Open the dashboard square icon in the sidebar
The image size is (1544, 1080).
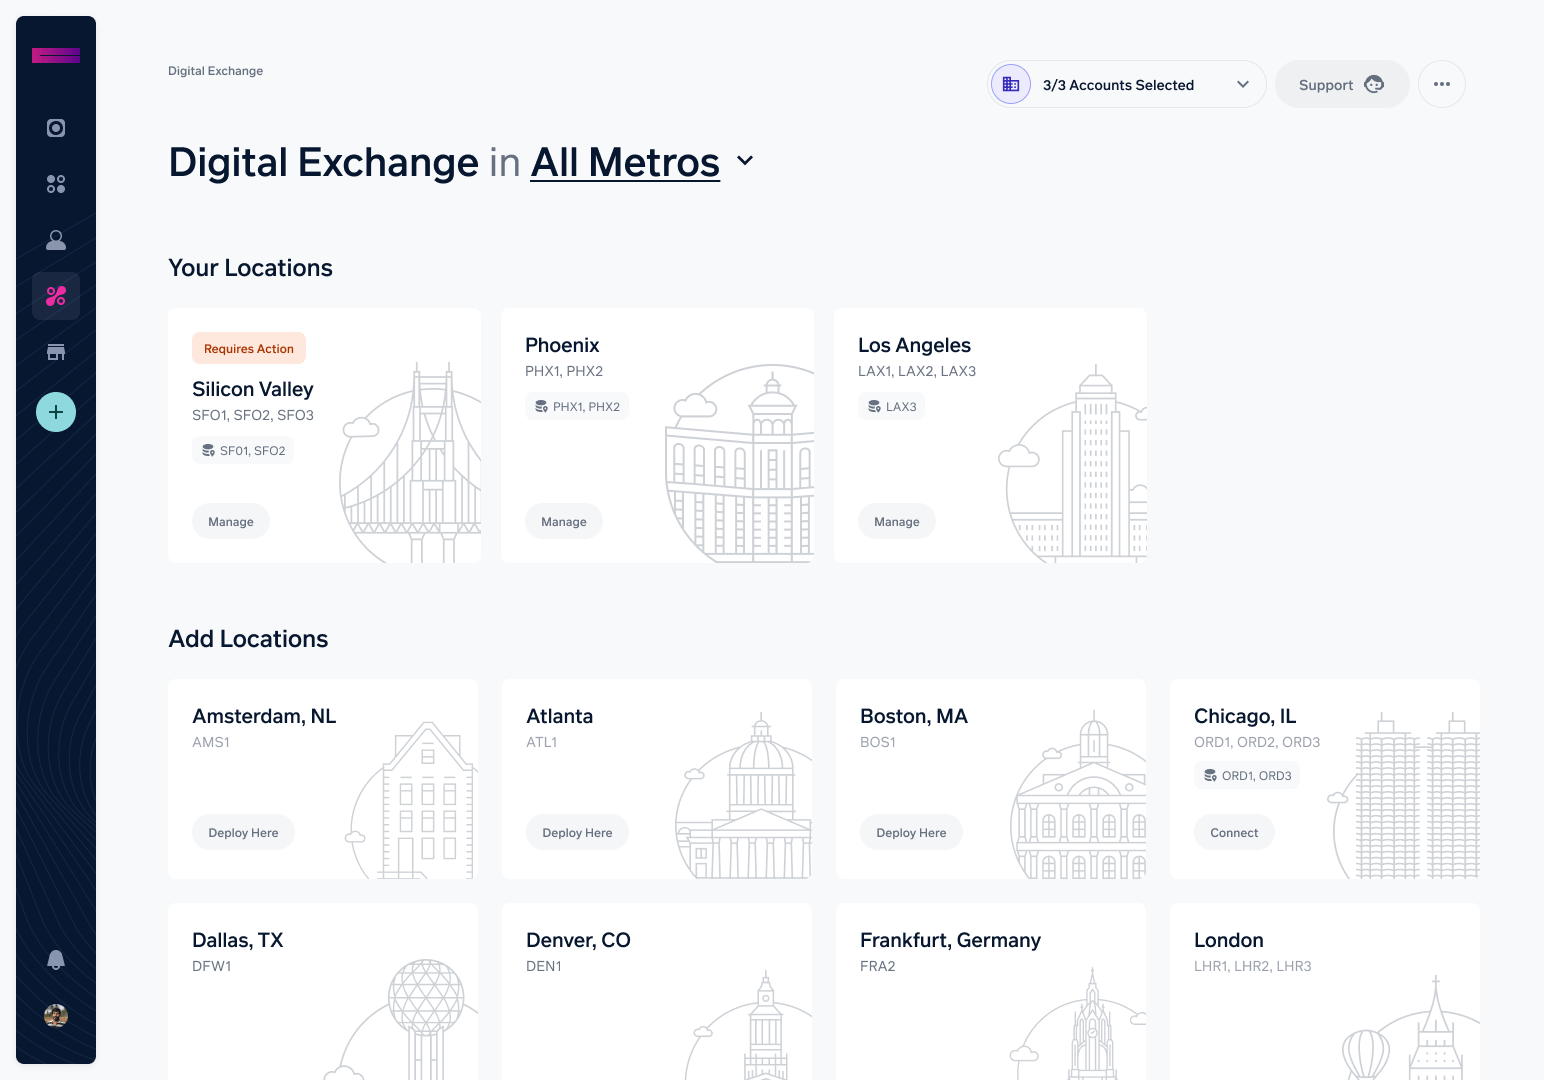click(x=56, y=128)
